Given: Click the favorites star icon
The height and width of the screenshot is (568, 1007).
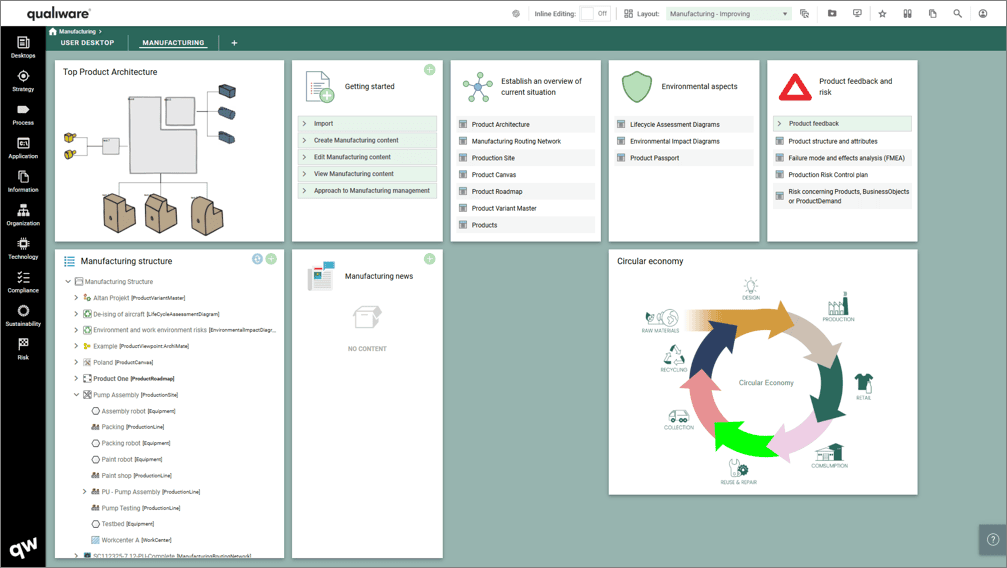Looking at the screenshot, I should (882, 14).
